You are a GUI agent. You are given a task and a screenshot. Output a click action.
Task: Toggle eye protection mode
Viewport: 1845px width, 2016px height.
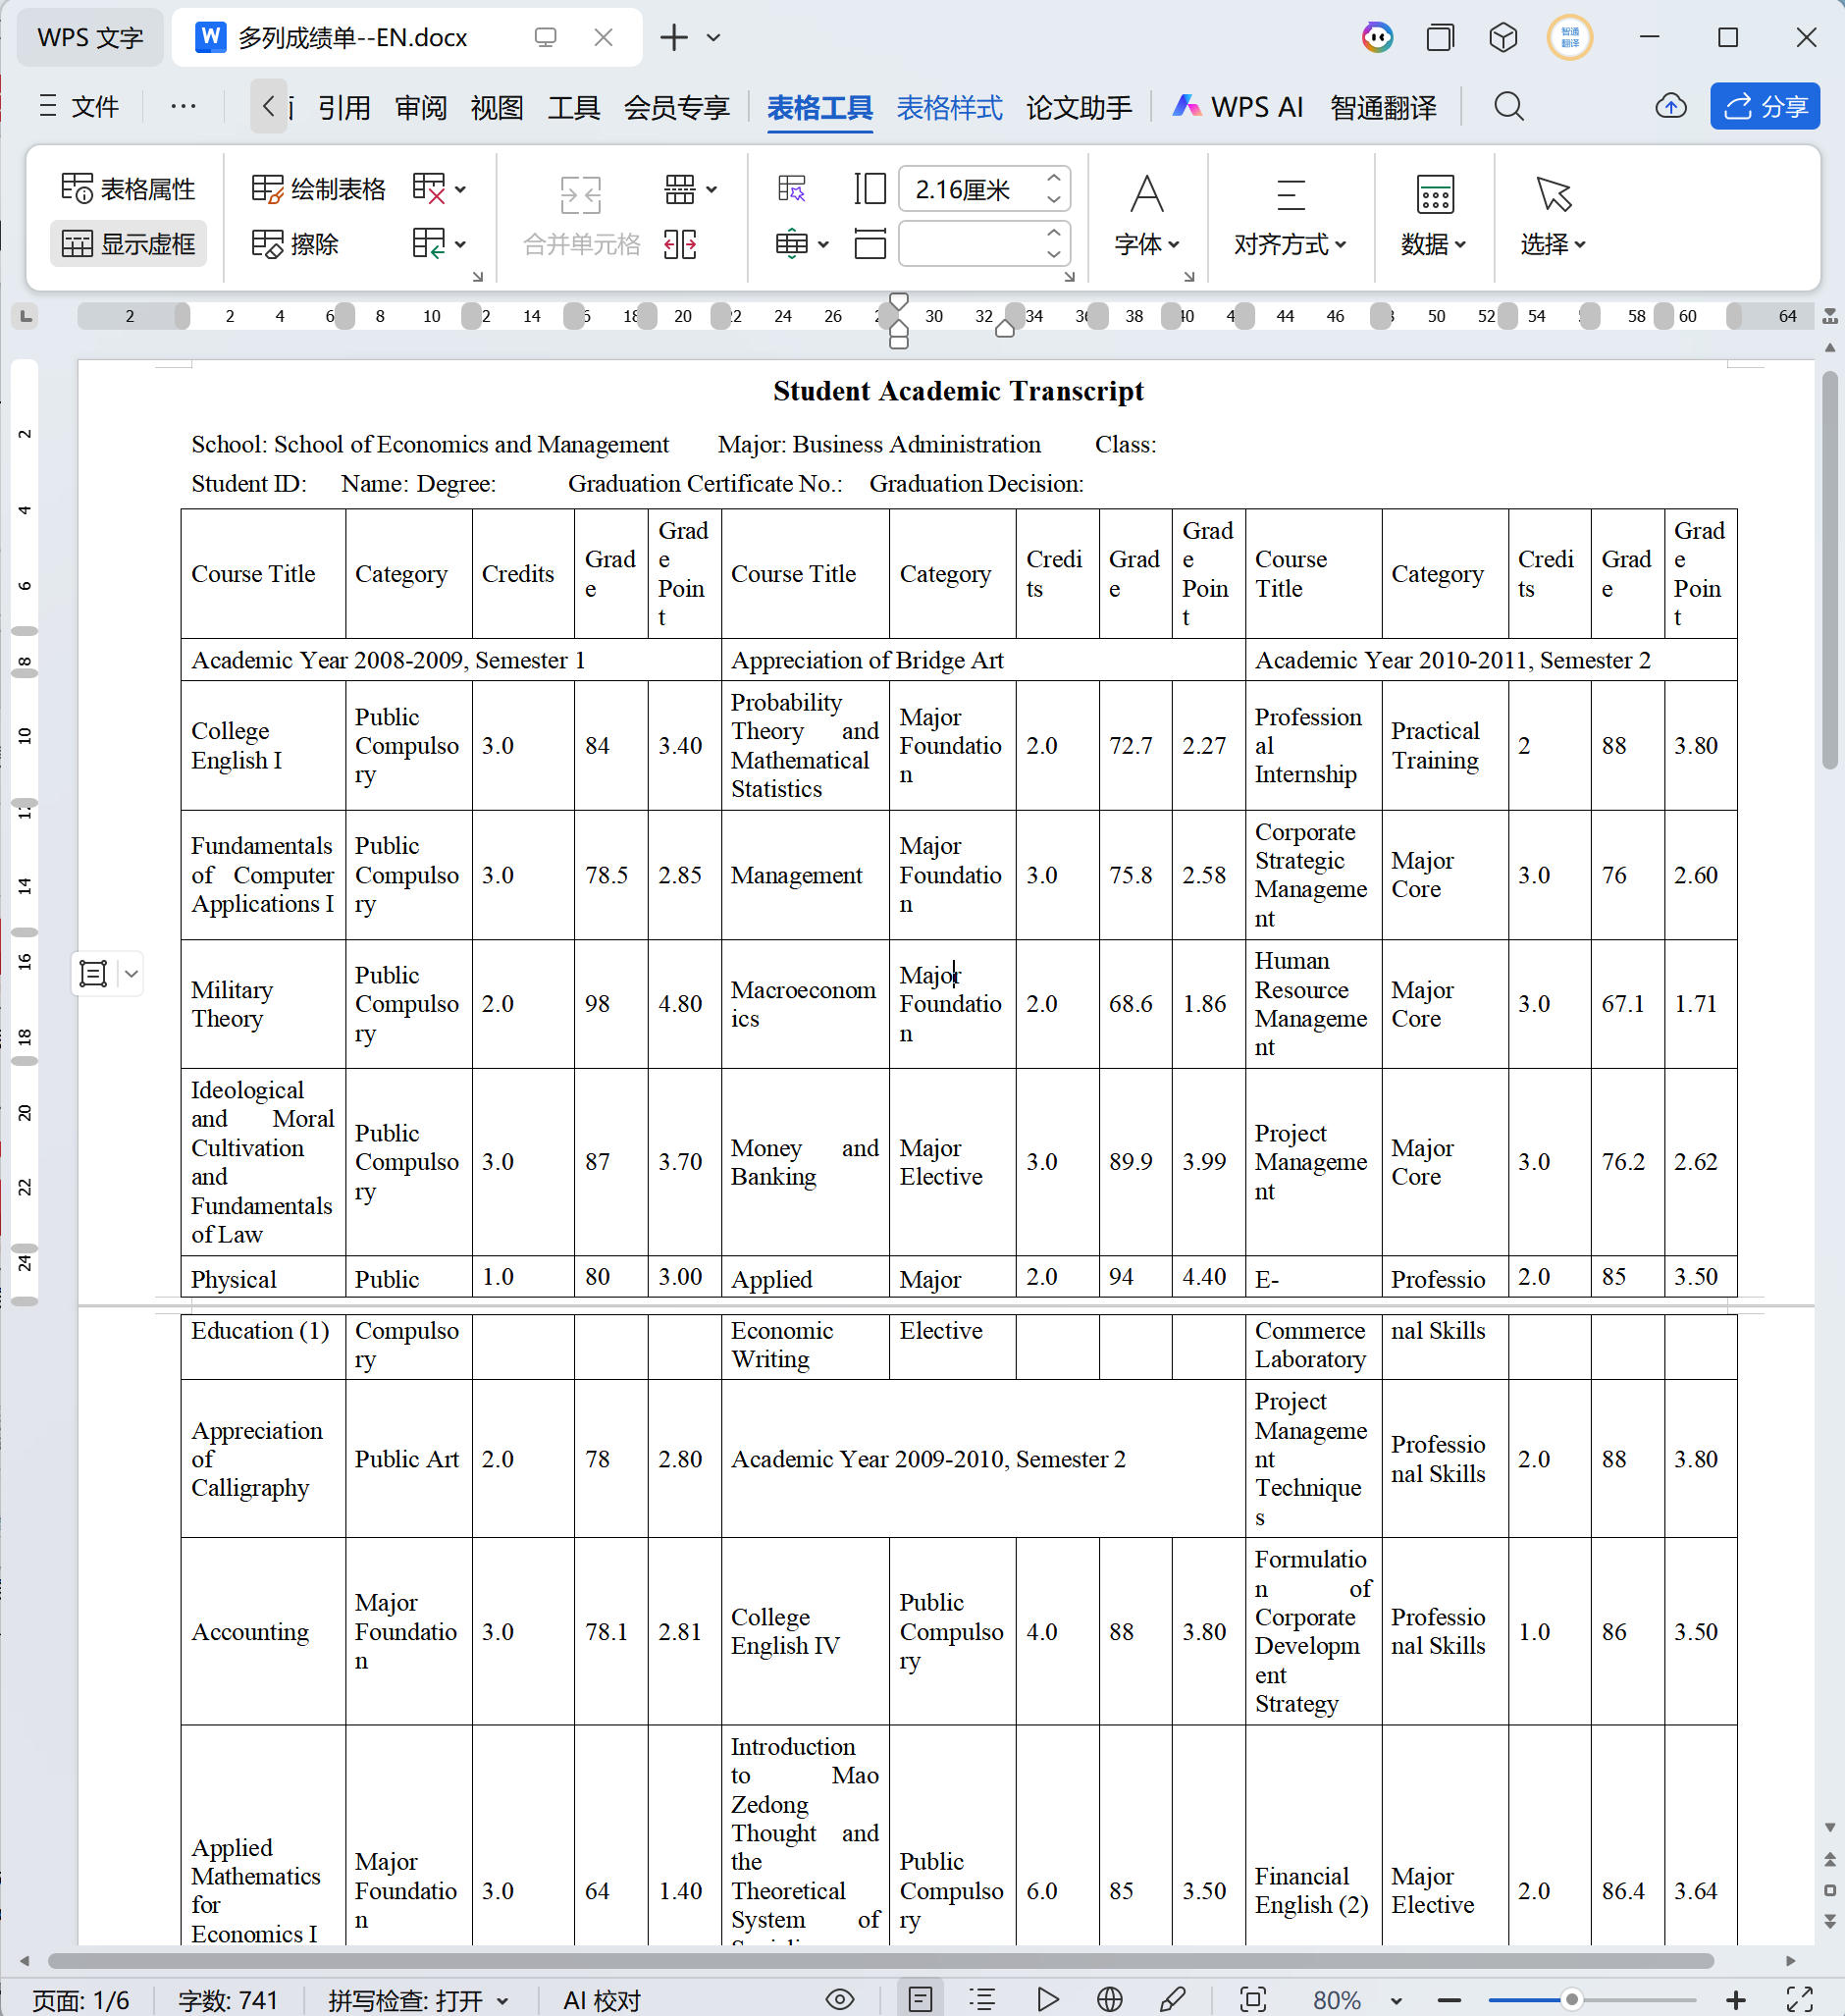point(840,1999)
